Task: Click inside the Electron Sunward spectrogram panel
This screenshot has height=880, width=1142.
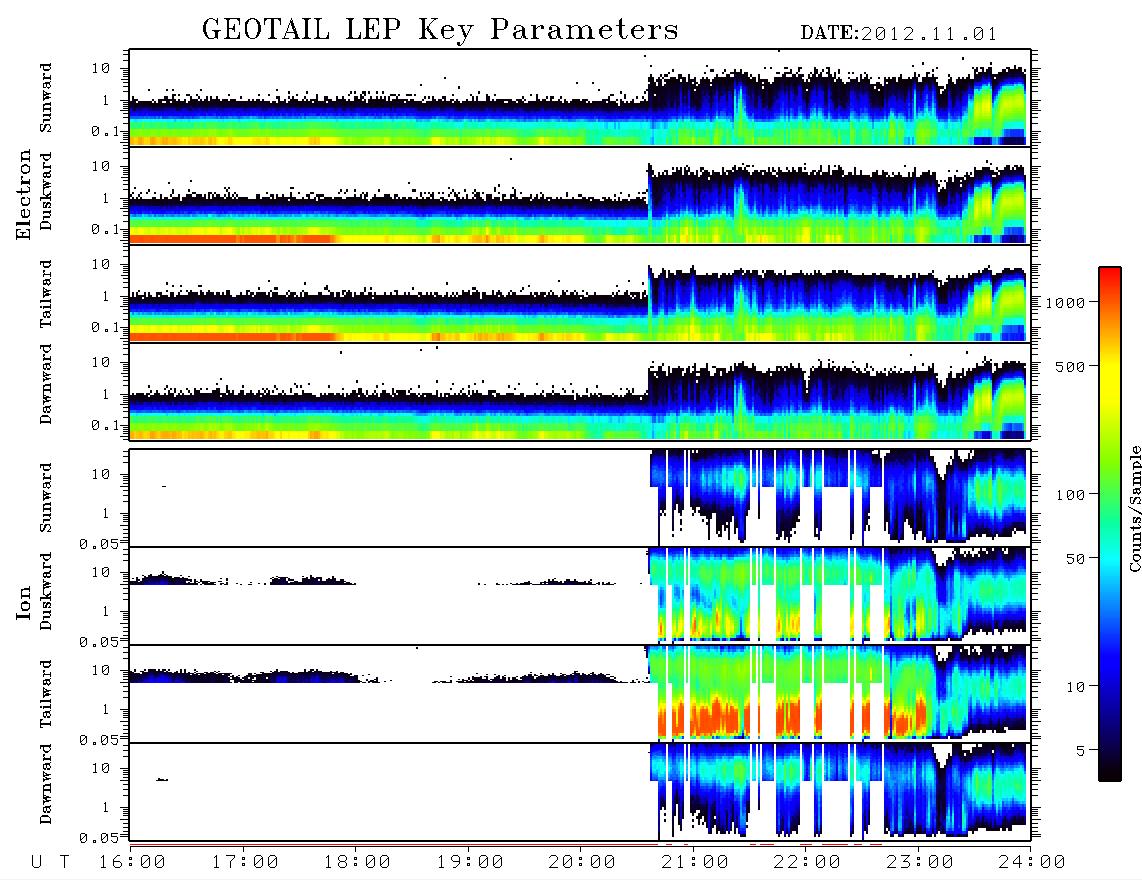Action: tap(580, 98)
